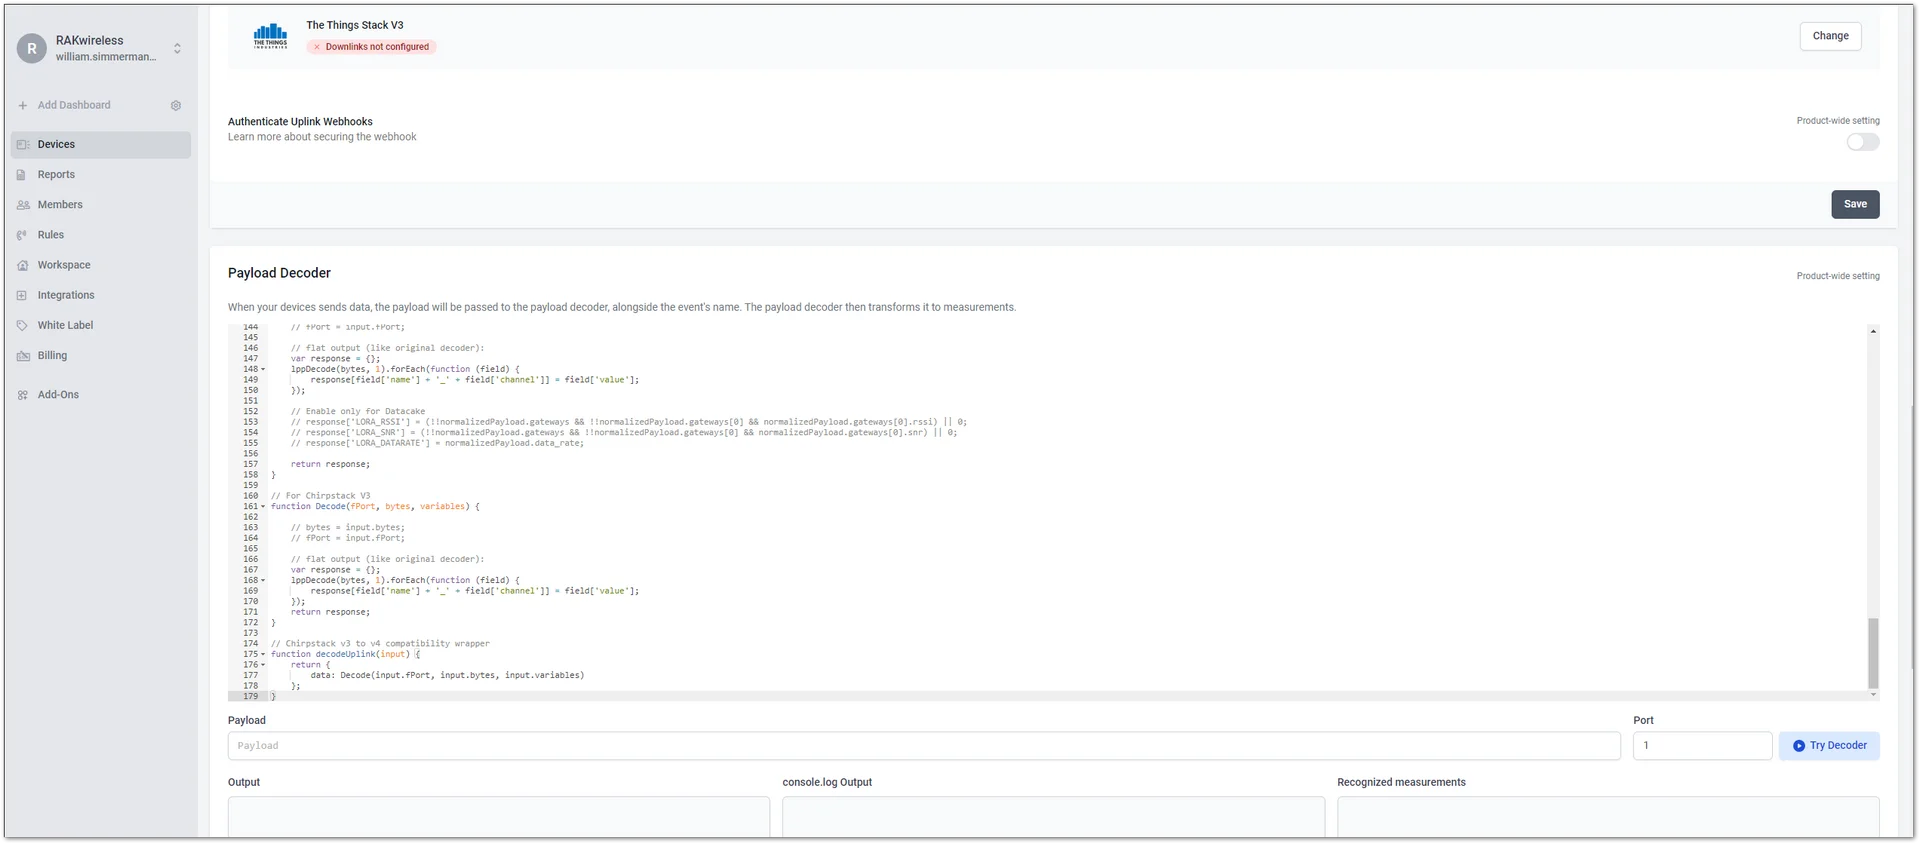Click Change for The Things Stack V3
Screen dimensions: 1920x844
pyautogui.click(x=1830, y=36)
